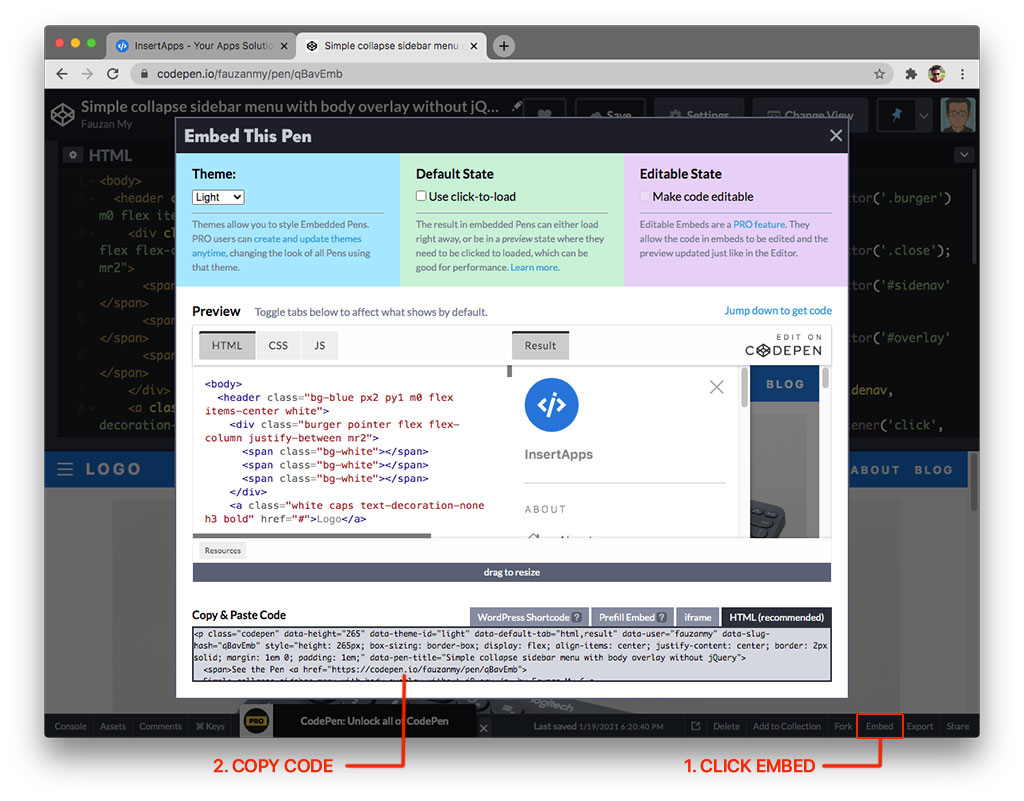Click BLOG in the background page nav

[x=933, y=469]
